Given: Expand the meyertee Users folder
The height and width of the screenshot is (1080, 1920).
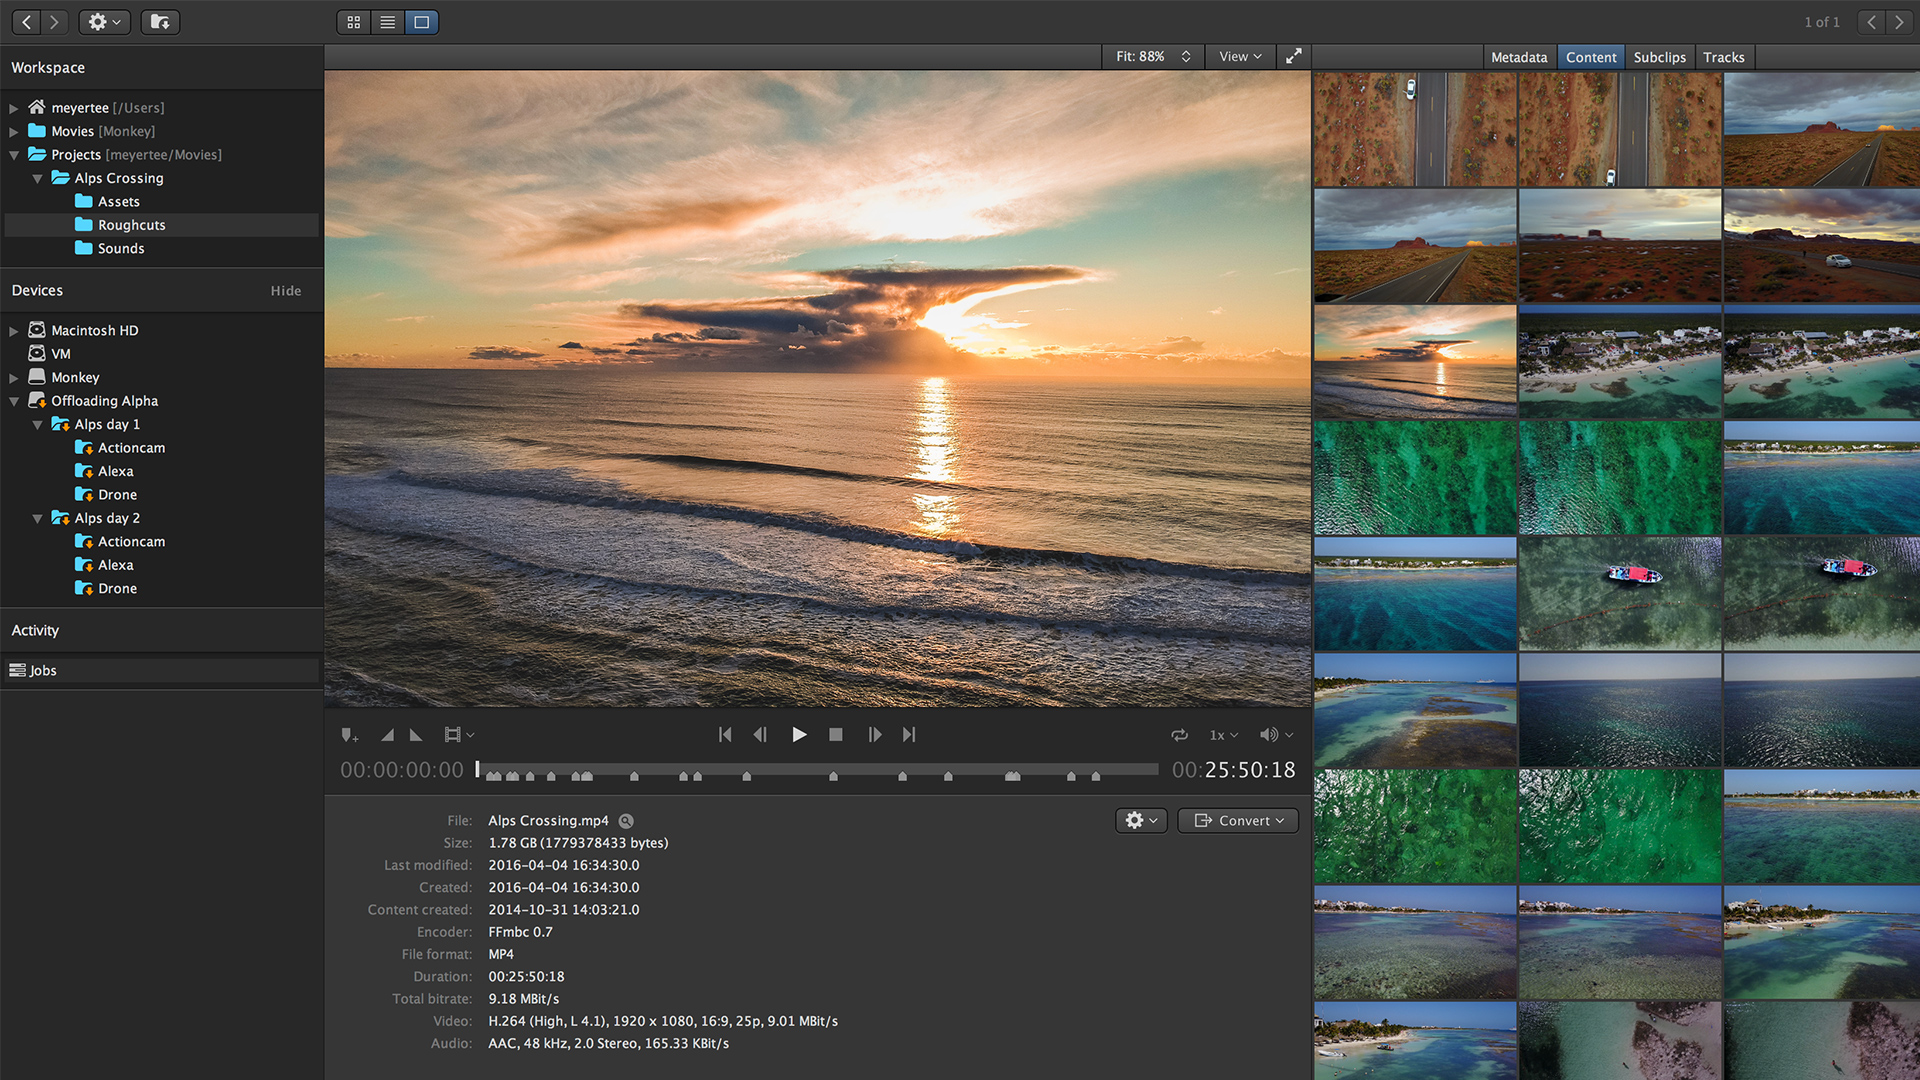Looking at the screenshot, I should tap(14, 108).
